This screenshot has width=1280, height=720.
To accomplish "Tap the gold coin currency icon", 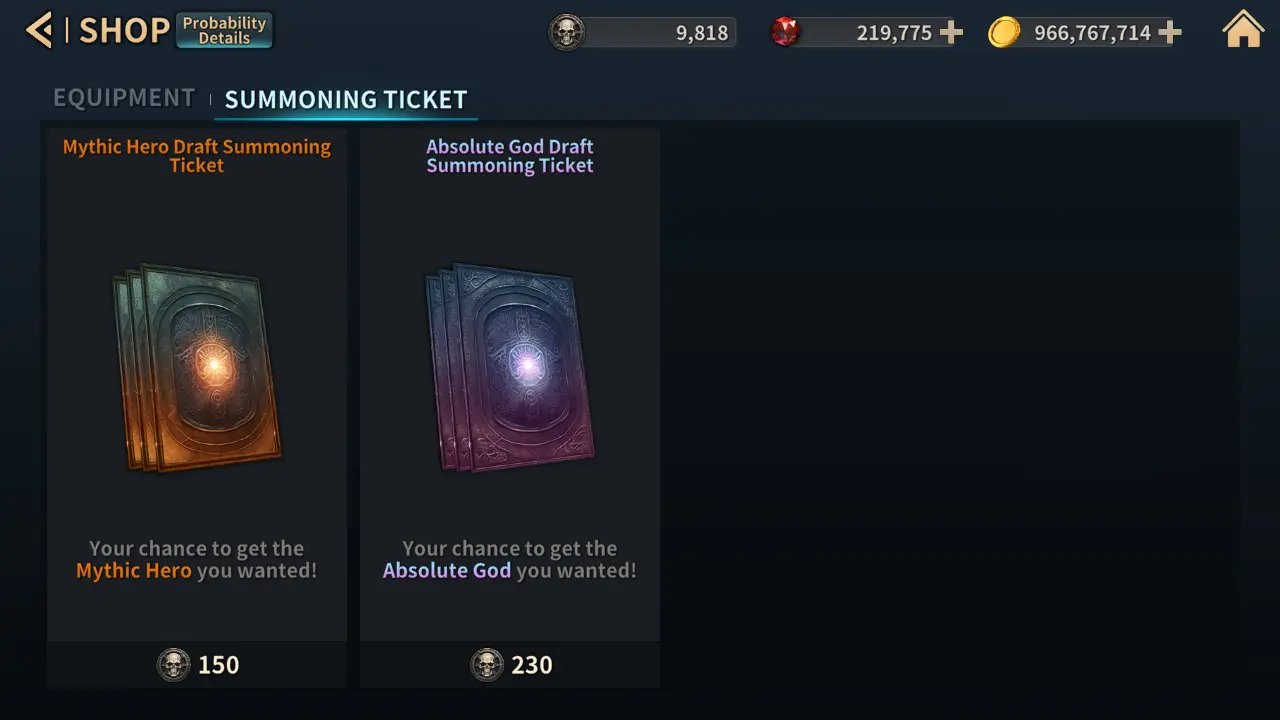I will [1004, 33].
